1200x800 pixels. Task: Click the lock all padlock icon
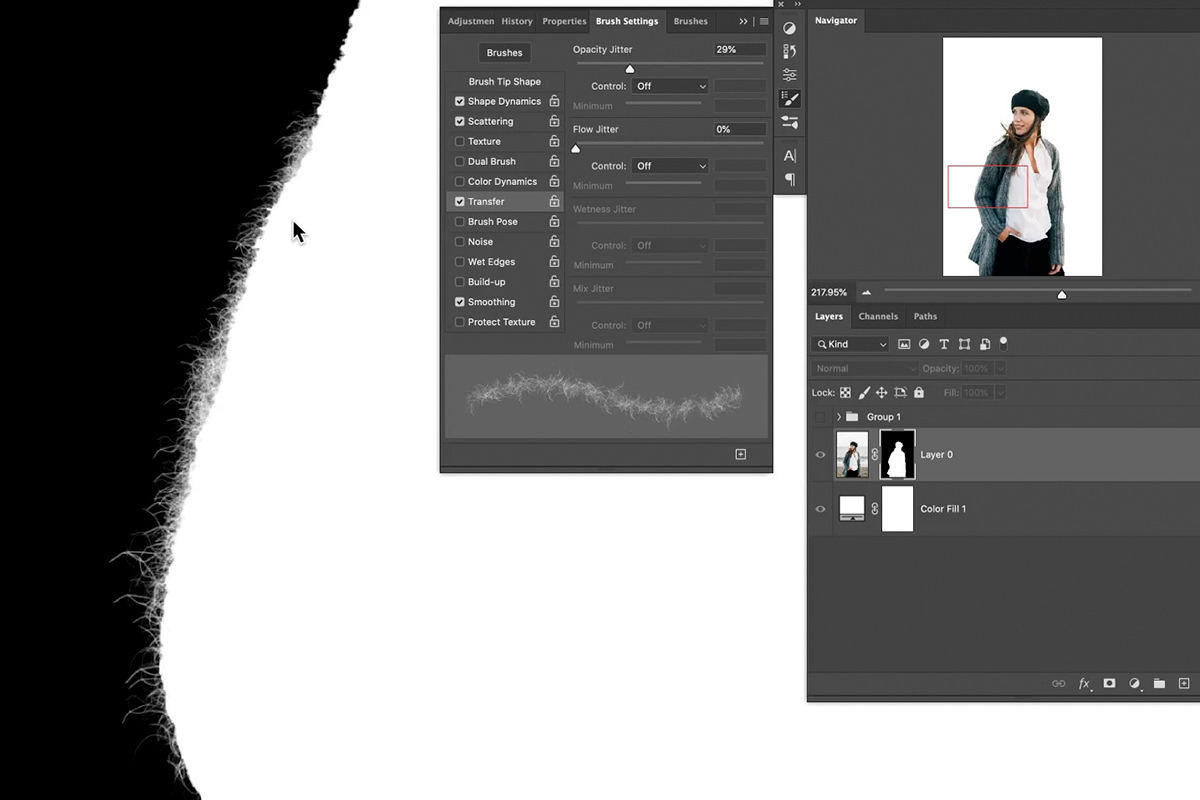coord(919,393)
